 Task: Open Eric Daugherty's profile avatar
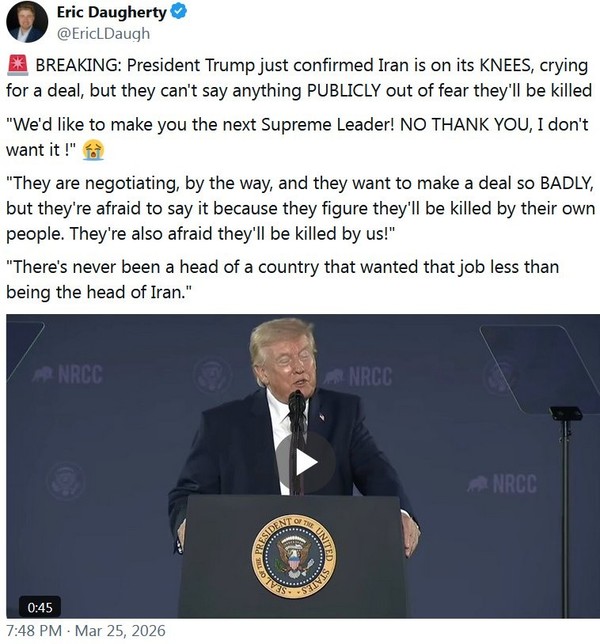click(27, 22)
